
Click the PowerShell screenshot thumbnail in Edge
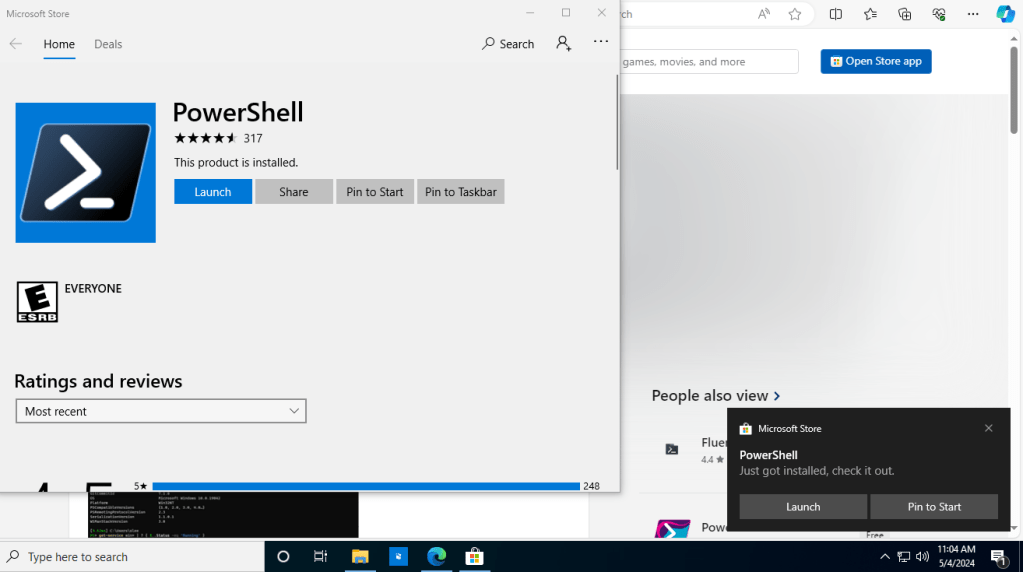pyautogui.click(x=223, y=515)
